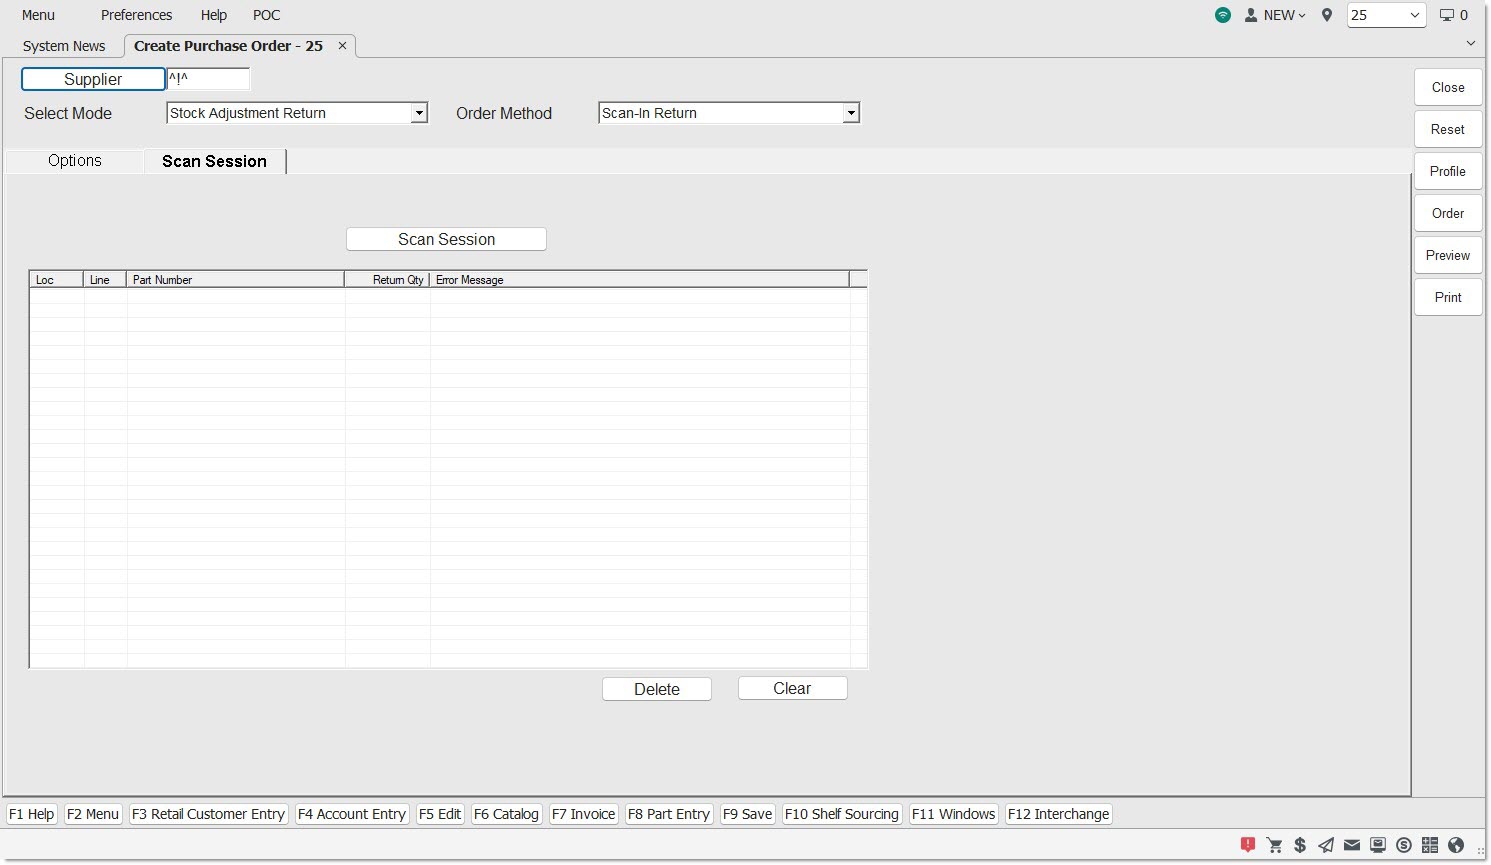This screenshot has width=1491, height=865.
Task: Click the Supplier code input field
Action: [x=208, y=79]
